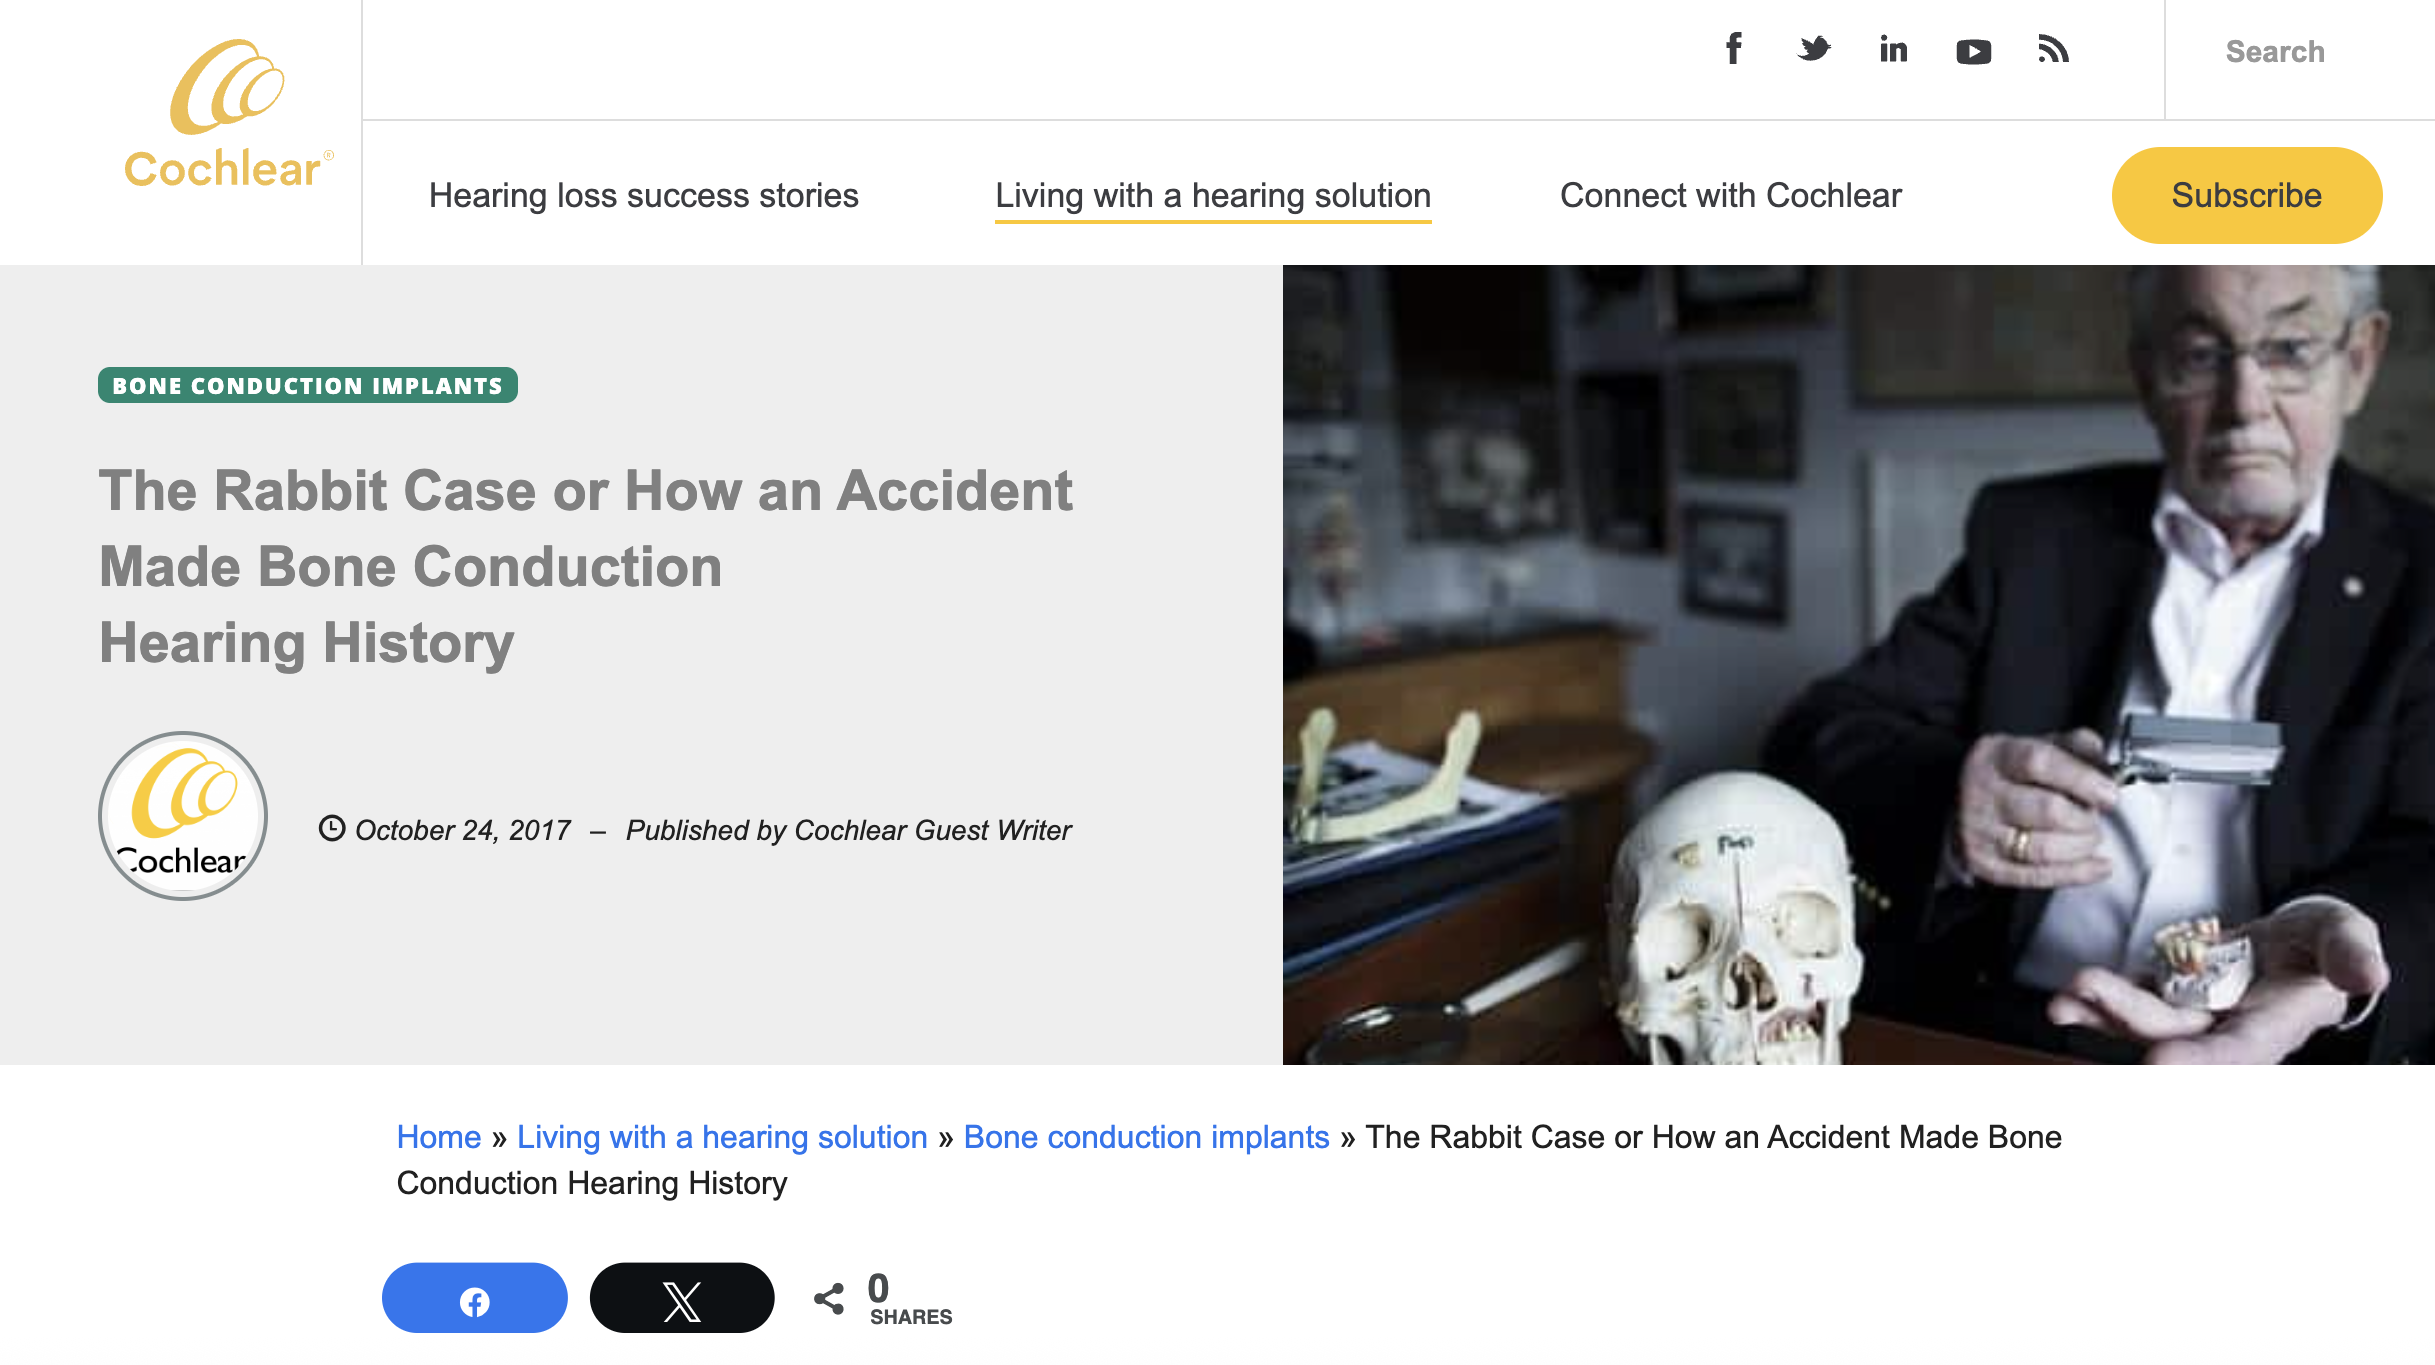The image size is (2435, 1365).
Task: Open the RSS feed icon
Action: coord(2053,49)
